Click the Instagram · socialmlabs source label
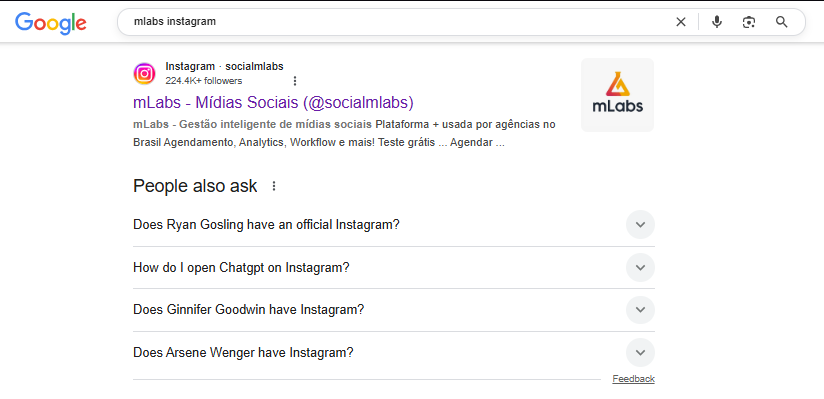 pyautogui.click(x=224, y=66)
